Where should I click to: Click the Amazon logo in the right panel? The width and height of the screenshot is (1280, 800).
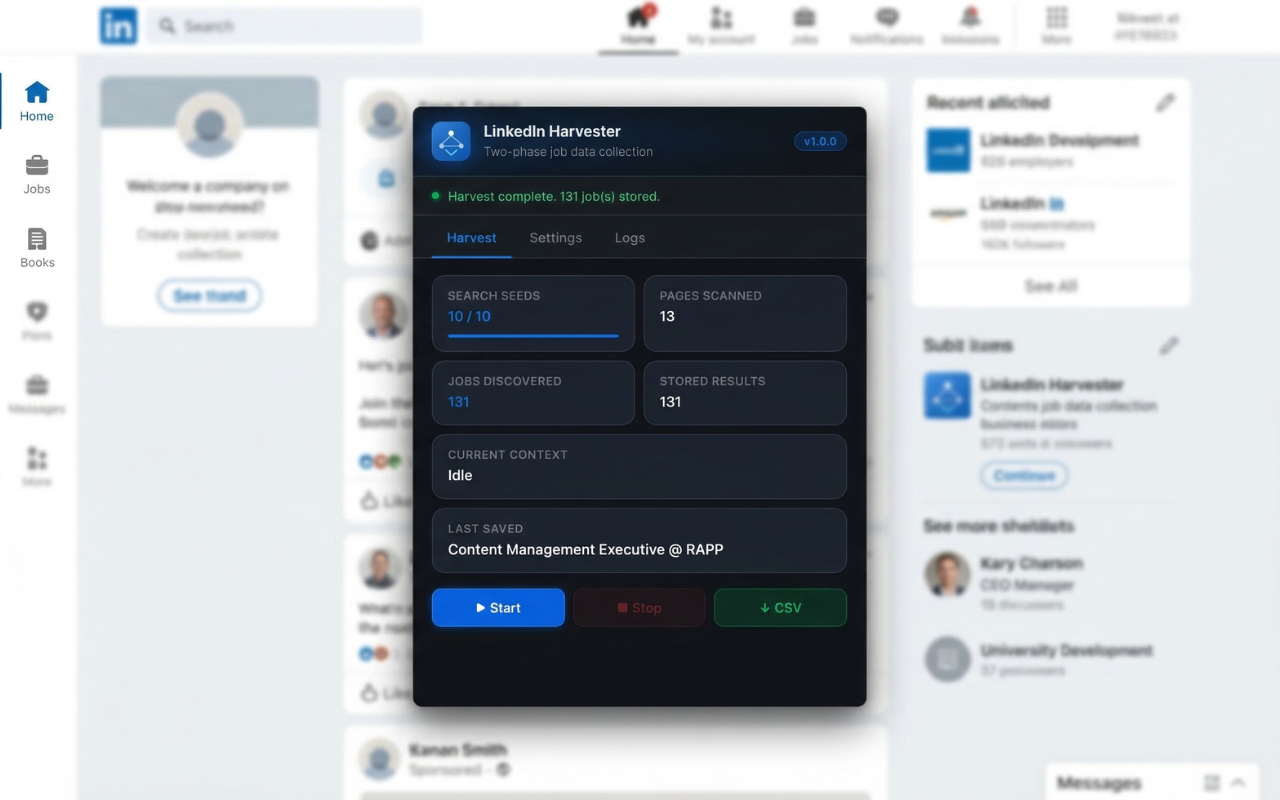point(948,213)
